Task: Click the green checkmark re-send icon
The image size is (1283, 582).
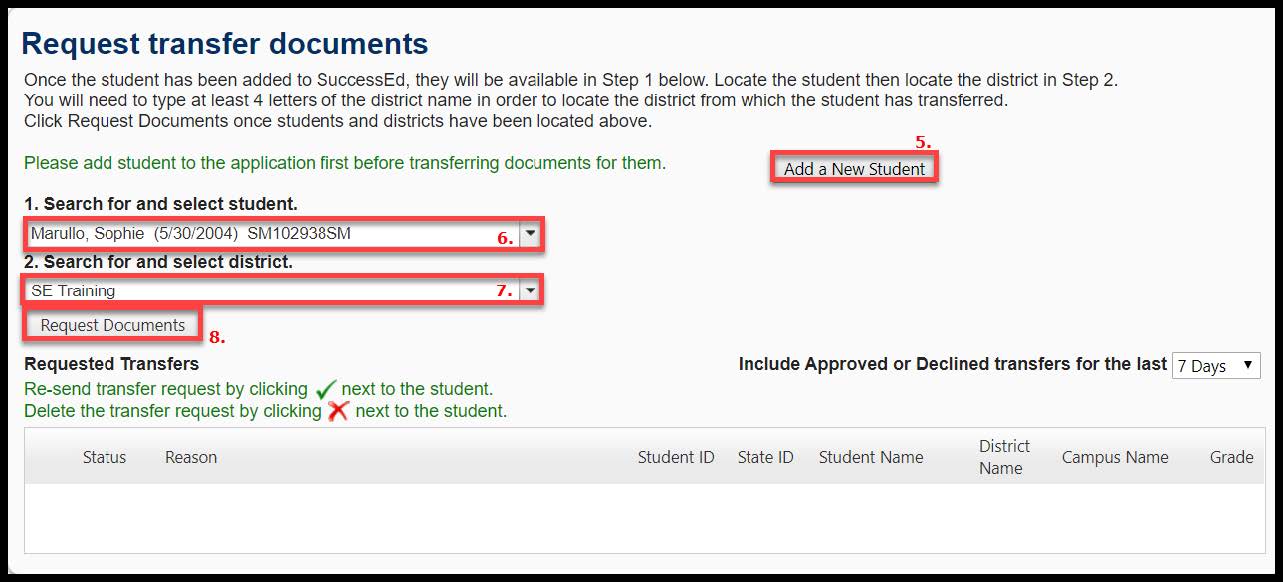Action: [x=325, y=389]
